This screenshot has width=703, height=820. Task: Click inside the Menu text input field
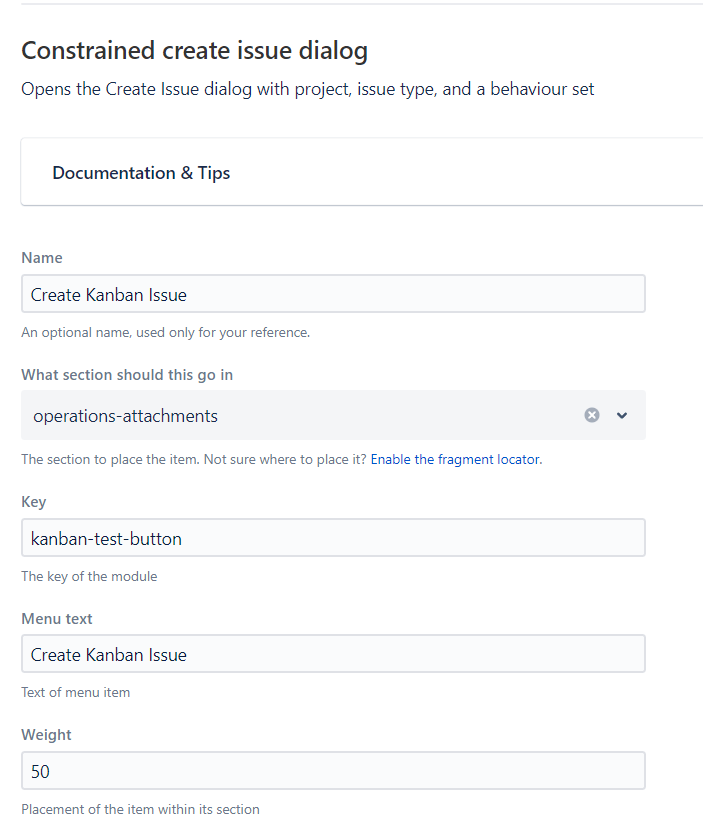[333, 654]
